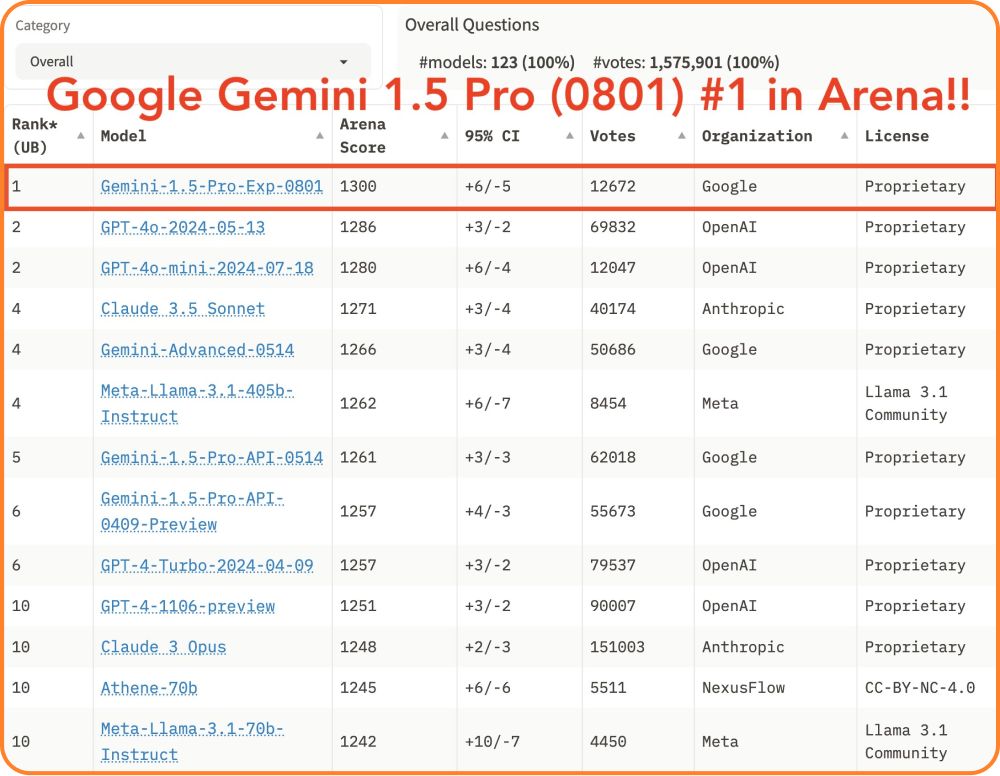Select votes count 90007
This screenshot has width=1000, height=776.
pyautogui.click(x=612, y=606)
